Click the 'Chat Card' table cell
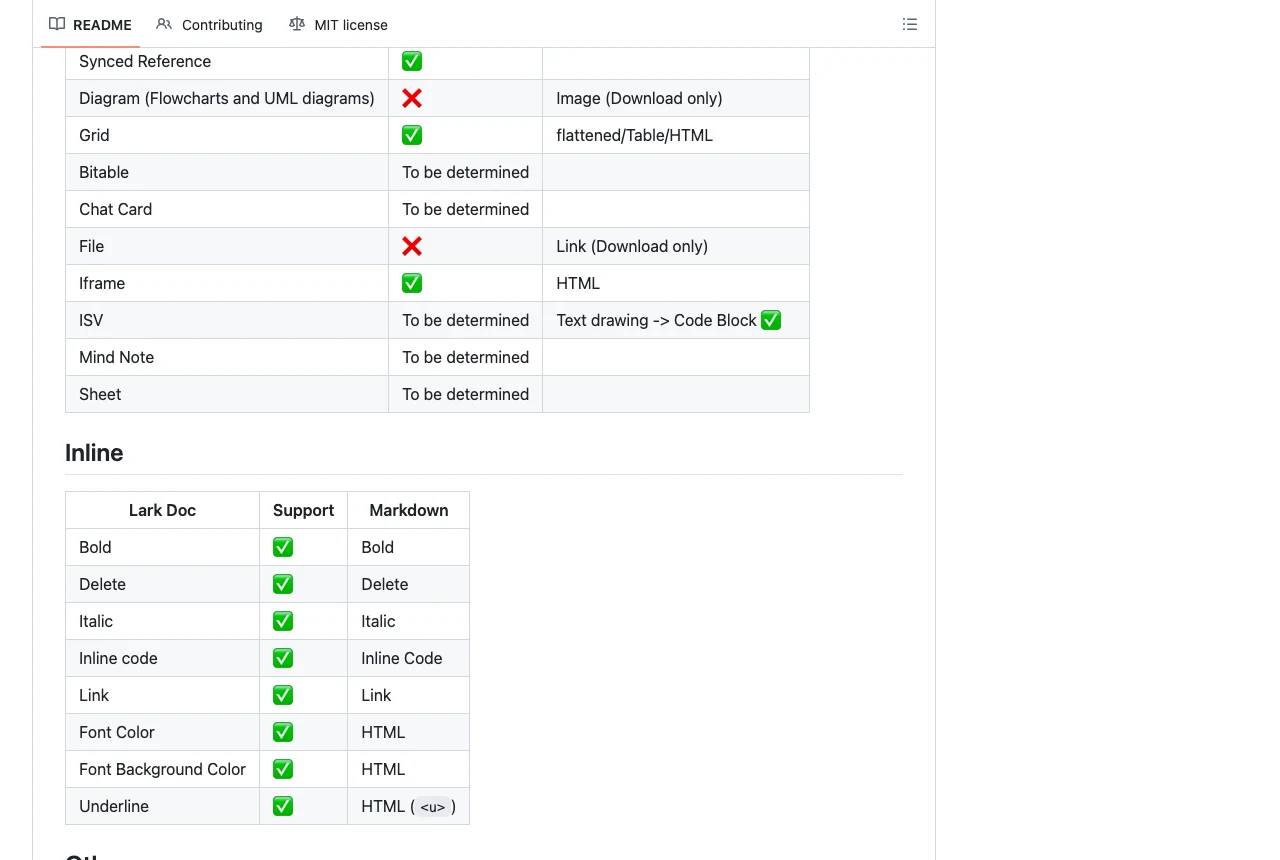Viewport: 1280px width, 860px height. tap(227, 209)
